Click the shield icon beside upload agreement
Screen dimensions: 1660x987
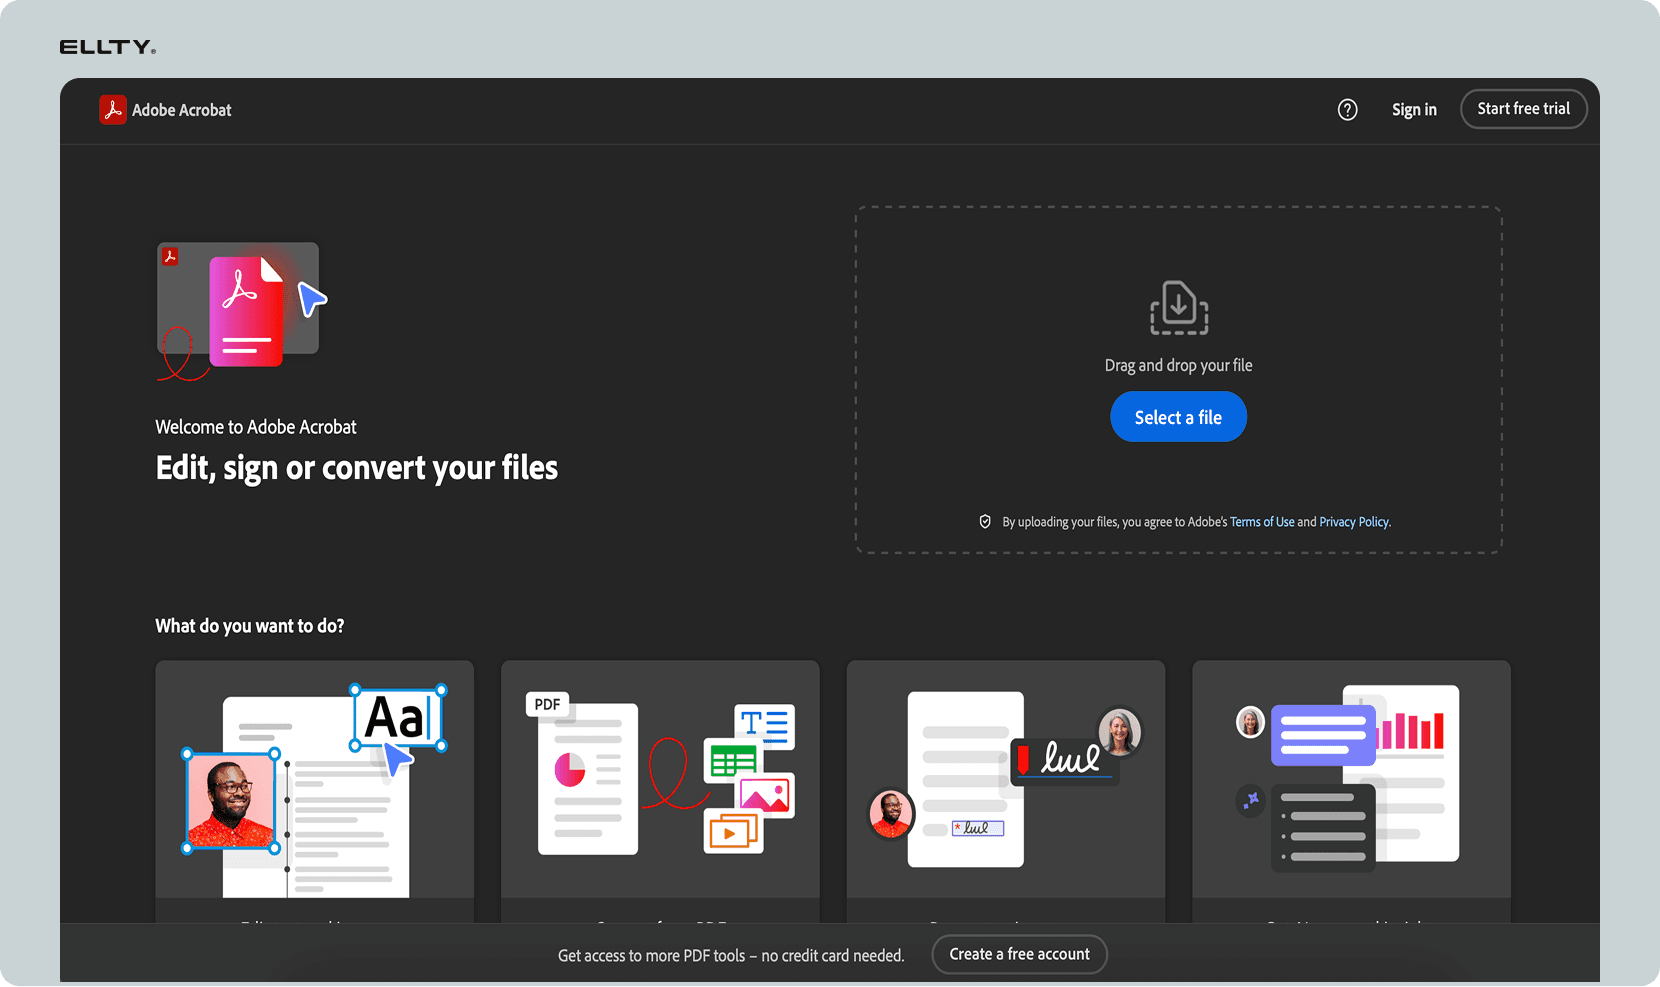click(x=985, y=522)
